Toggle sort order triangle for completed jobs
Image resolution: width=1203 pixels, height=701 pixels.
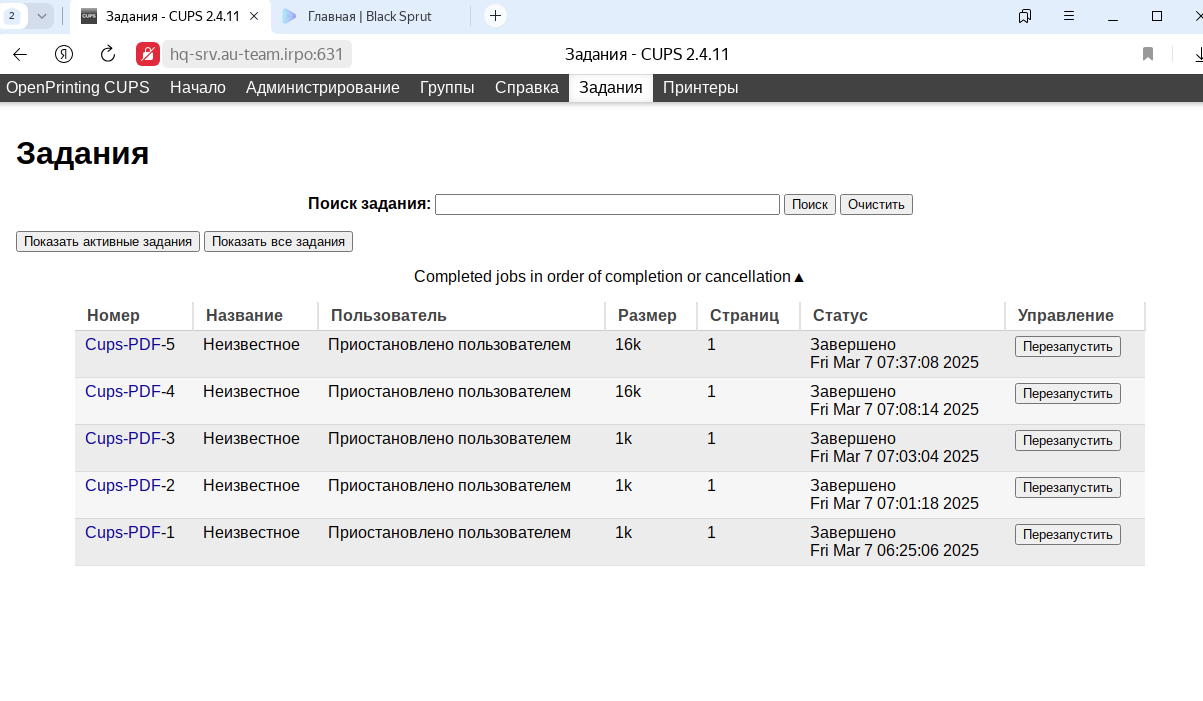coord(799,277)
